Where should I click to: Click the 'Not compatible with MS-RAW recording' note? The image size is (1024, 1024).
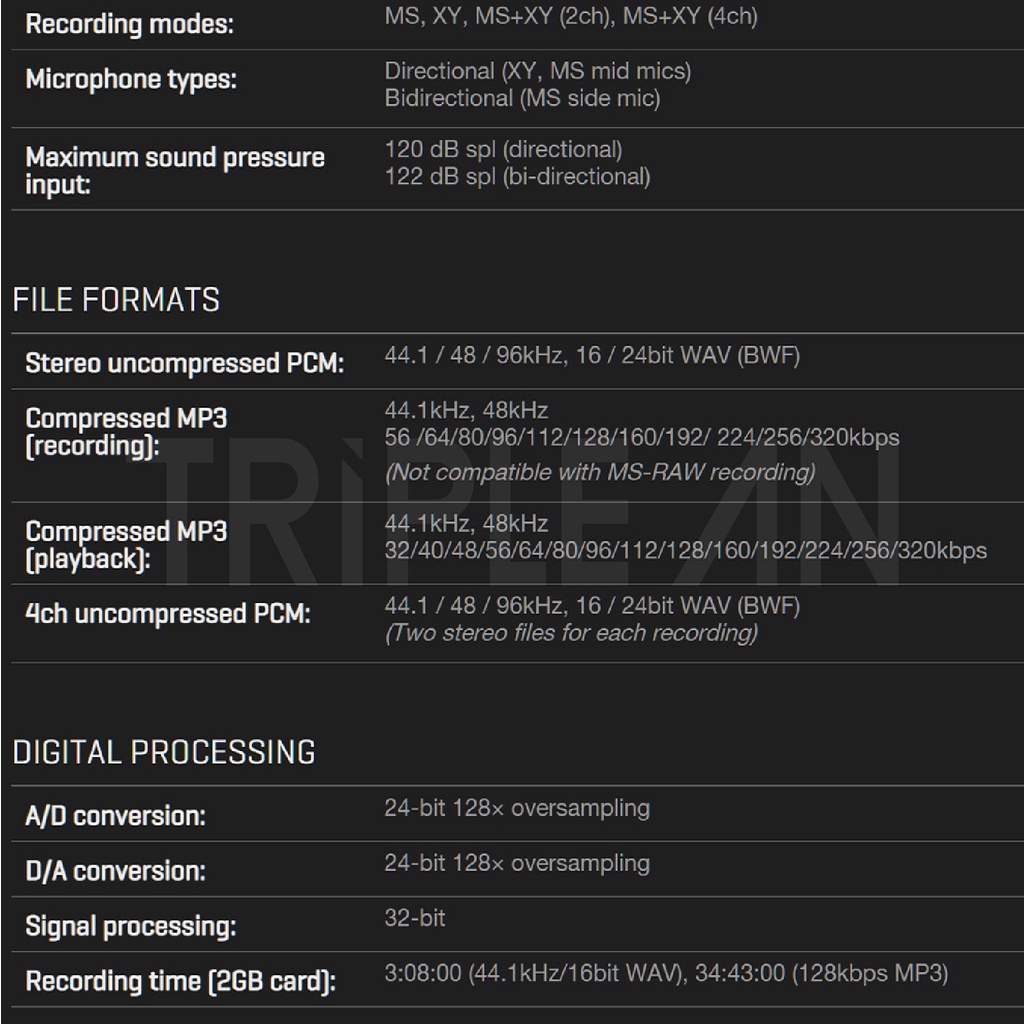(x=600, y=472)
